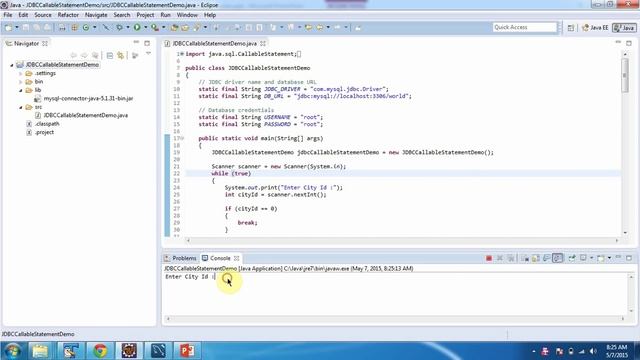Click the Debug bug icon
Viewport: 640px width, 360px height.
(x=119, y=27)
